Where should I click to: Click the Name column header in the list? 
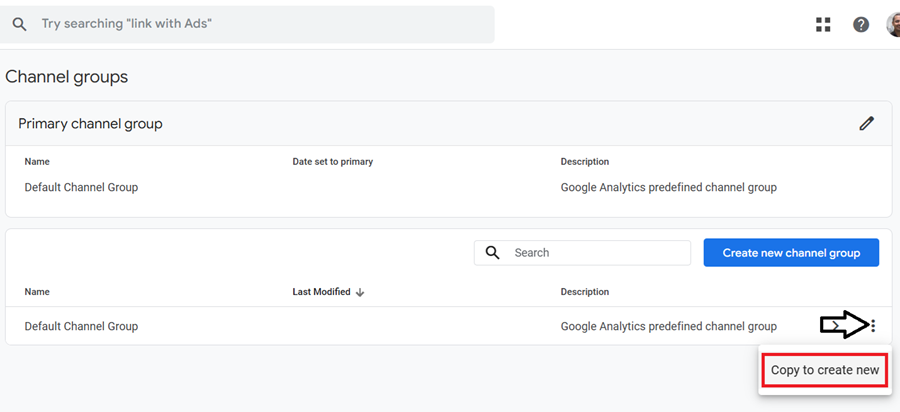click(x=37, y=292)
